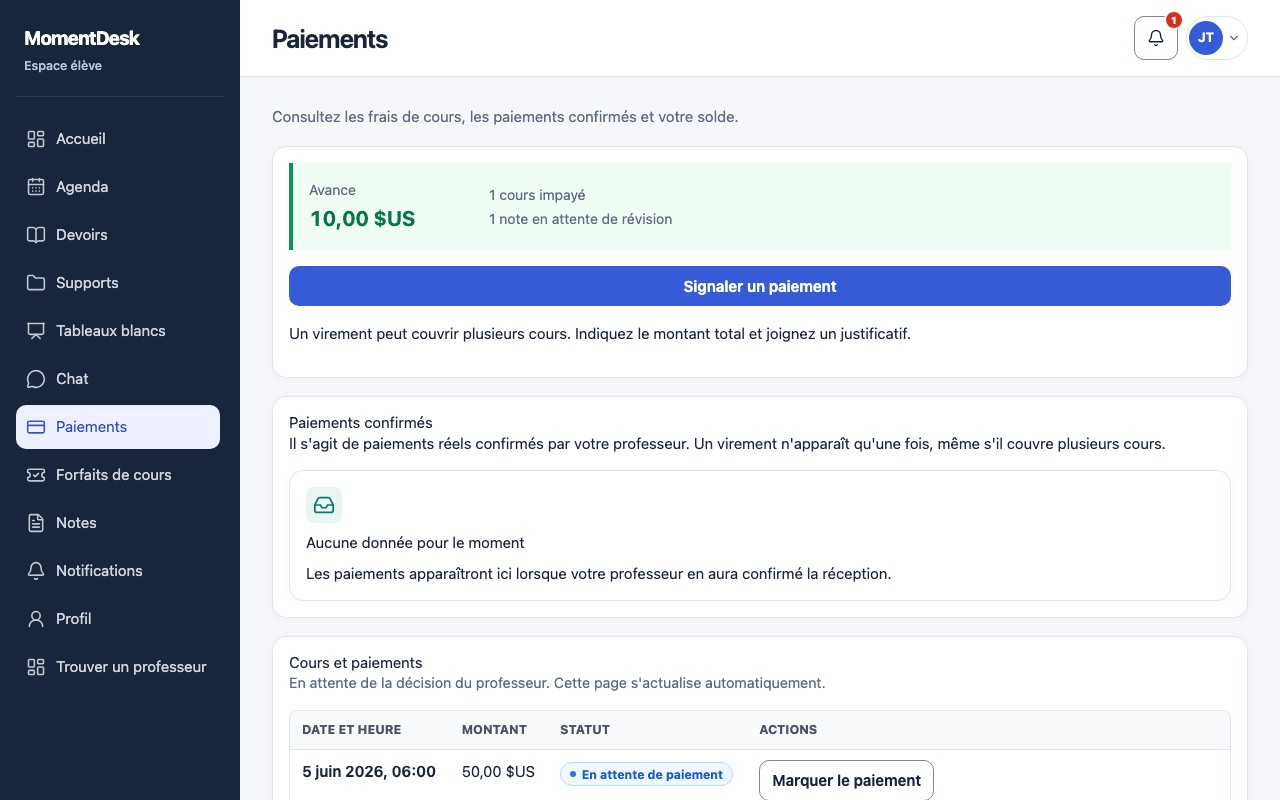Click the JT user avatar
The image size is (1280, 800).
click(x=1206, y=38)
